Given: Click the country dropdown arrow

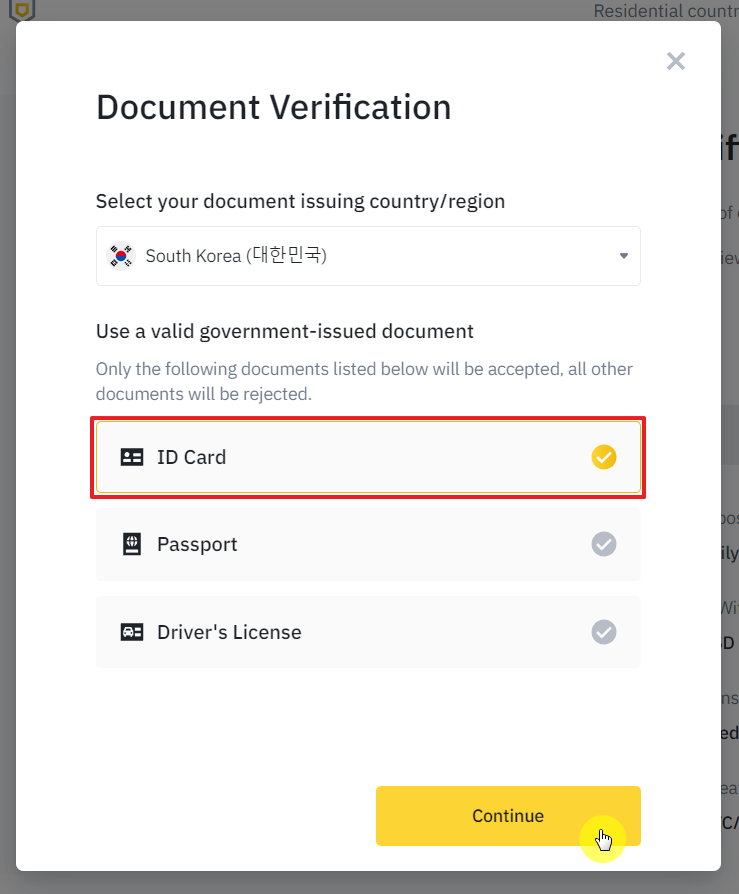Looking at the screenshot, I should (623, 256).
